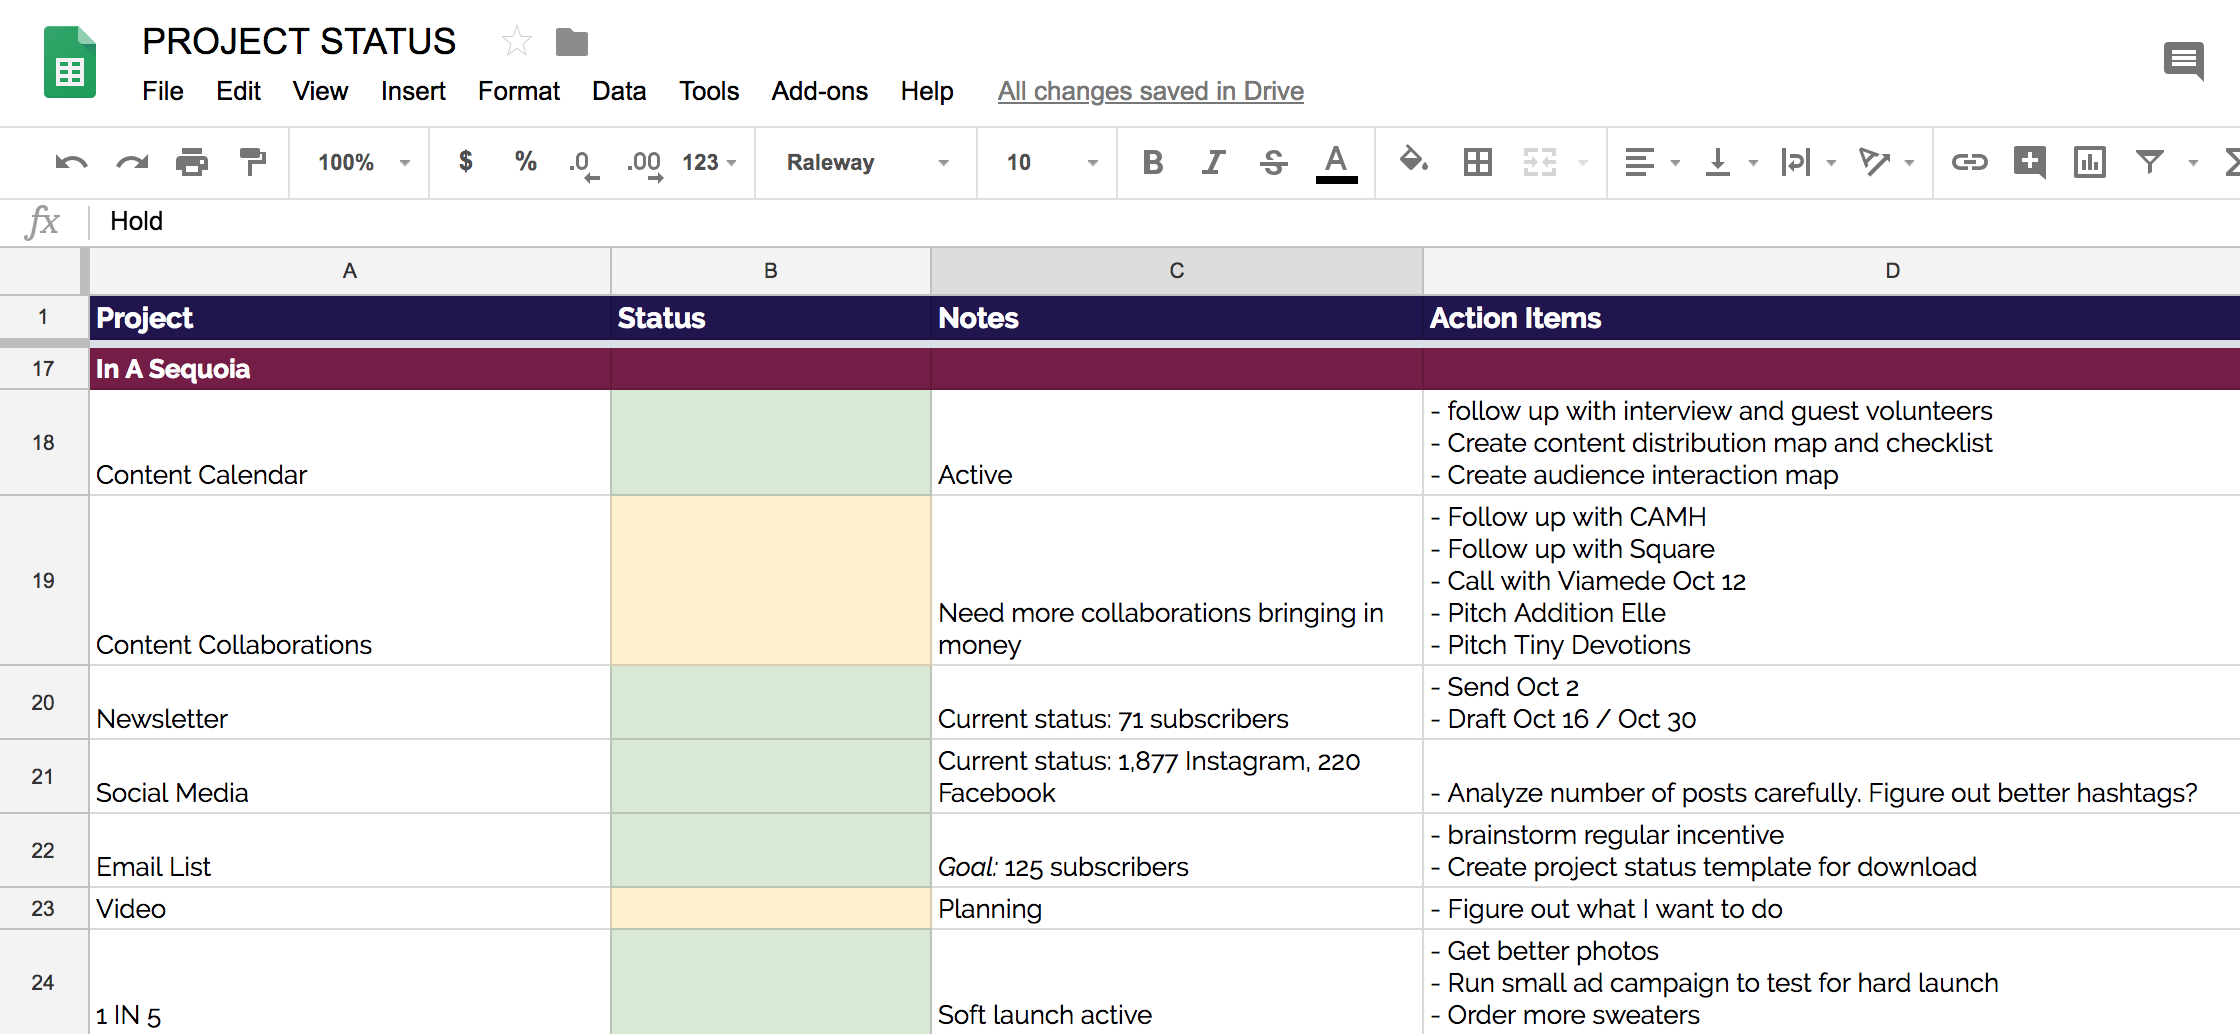The height and width of the screenshot is (1034, 2240).
Task: Select the Paint format roller
Action: coord(253,162)
